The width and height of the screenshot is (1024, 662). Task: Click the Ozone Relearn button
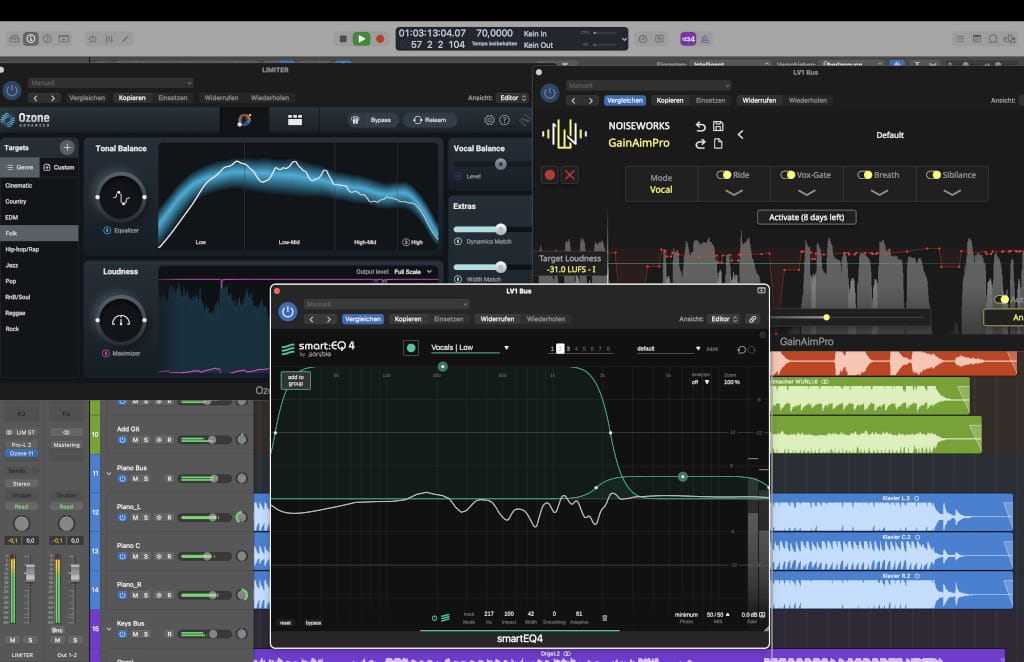coord(430,120)
